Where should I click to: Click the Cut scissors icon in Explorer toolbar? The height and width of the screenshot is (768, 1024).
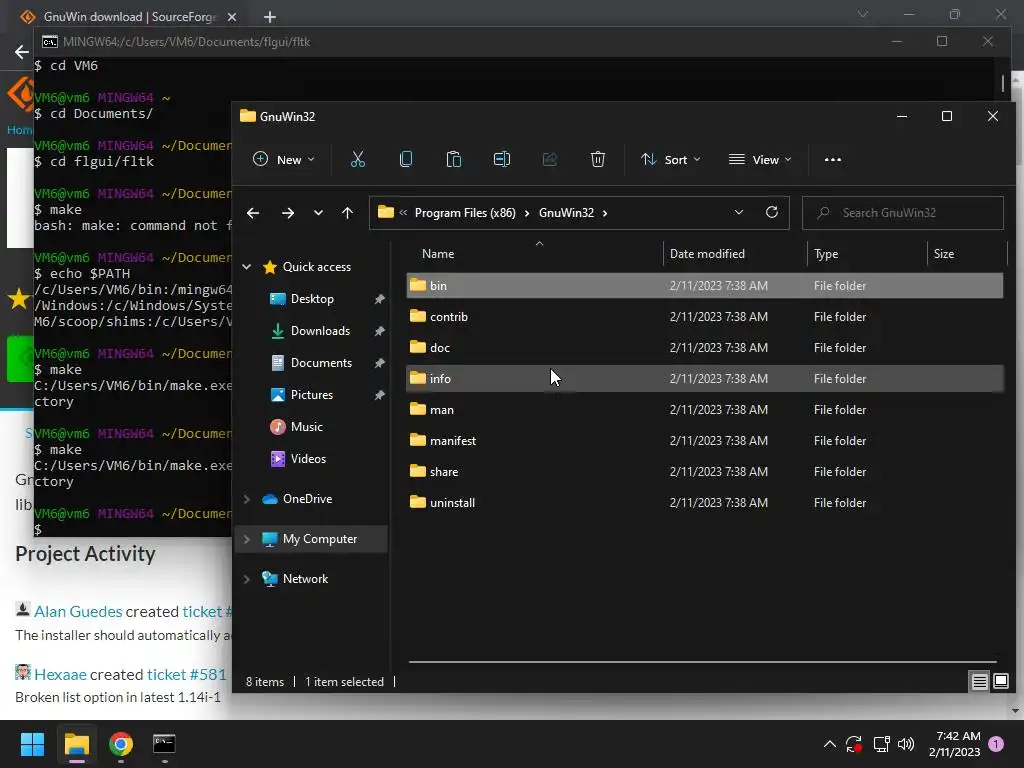357,159
